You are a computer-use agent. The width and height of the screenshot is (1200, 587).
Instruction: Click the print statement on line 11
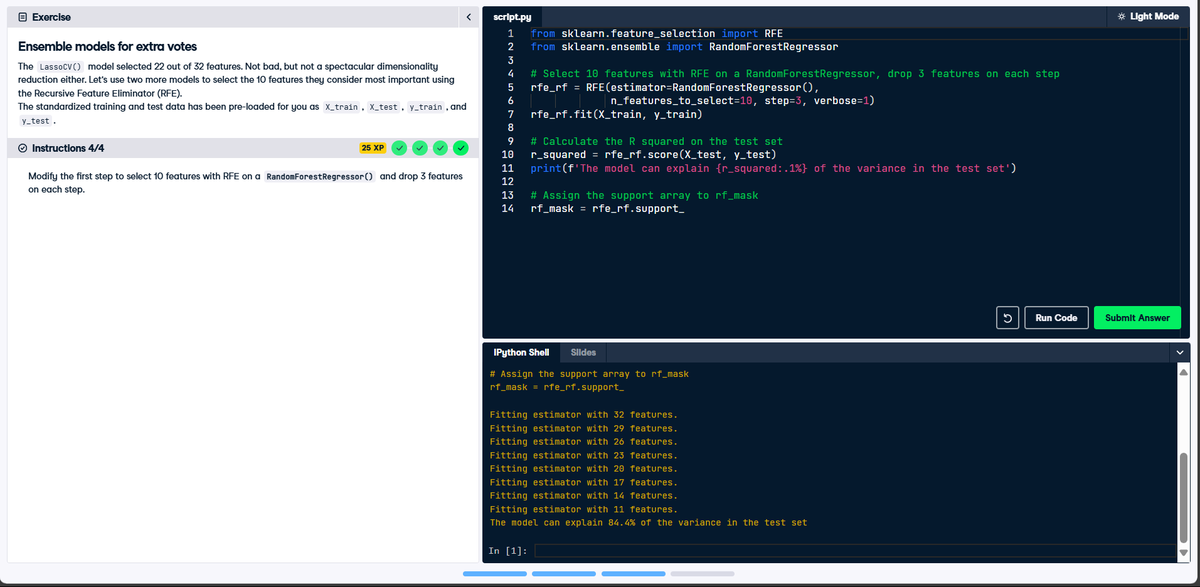[774, 168]
